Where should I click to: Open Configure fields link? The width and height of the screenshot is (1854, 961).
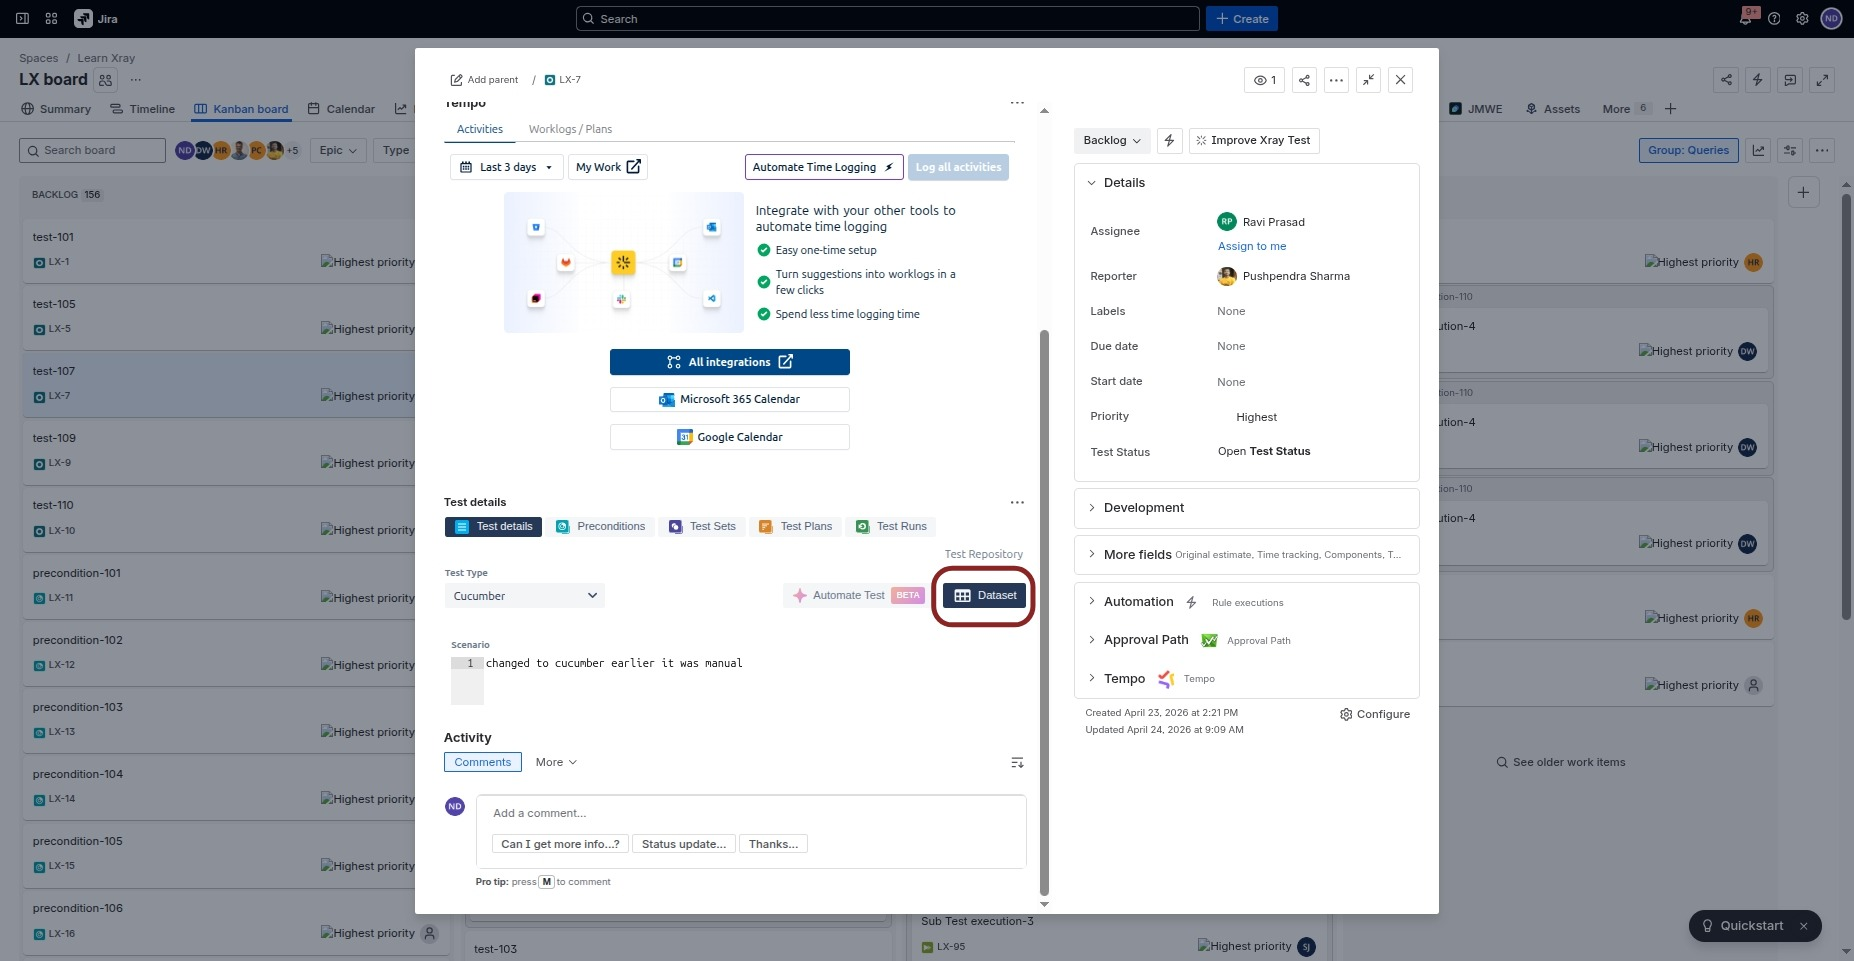pyautogui.click(x=1375, y=715)
